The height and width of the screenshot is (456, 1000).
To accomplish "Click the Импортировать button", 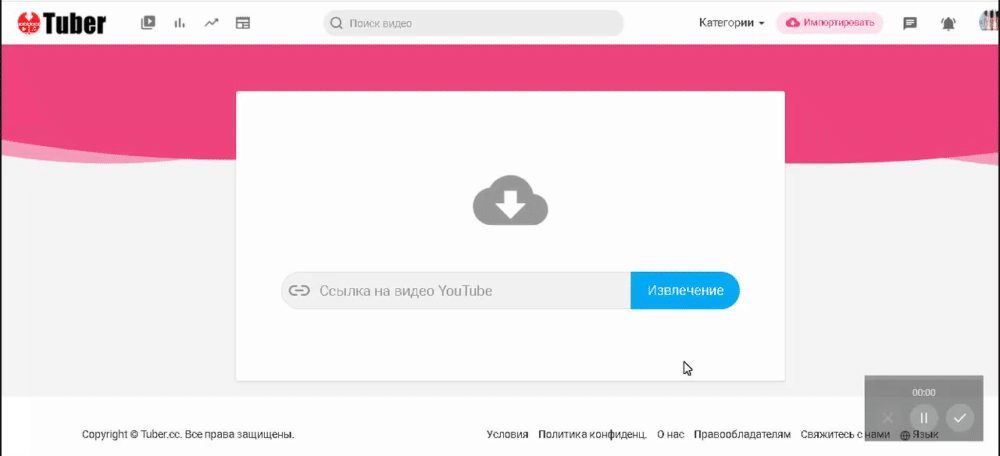I will [x=830, y=23].
